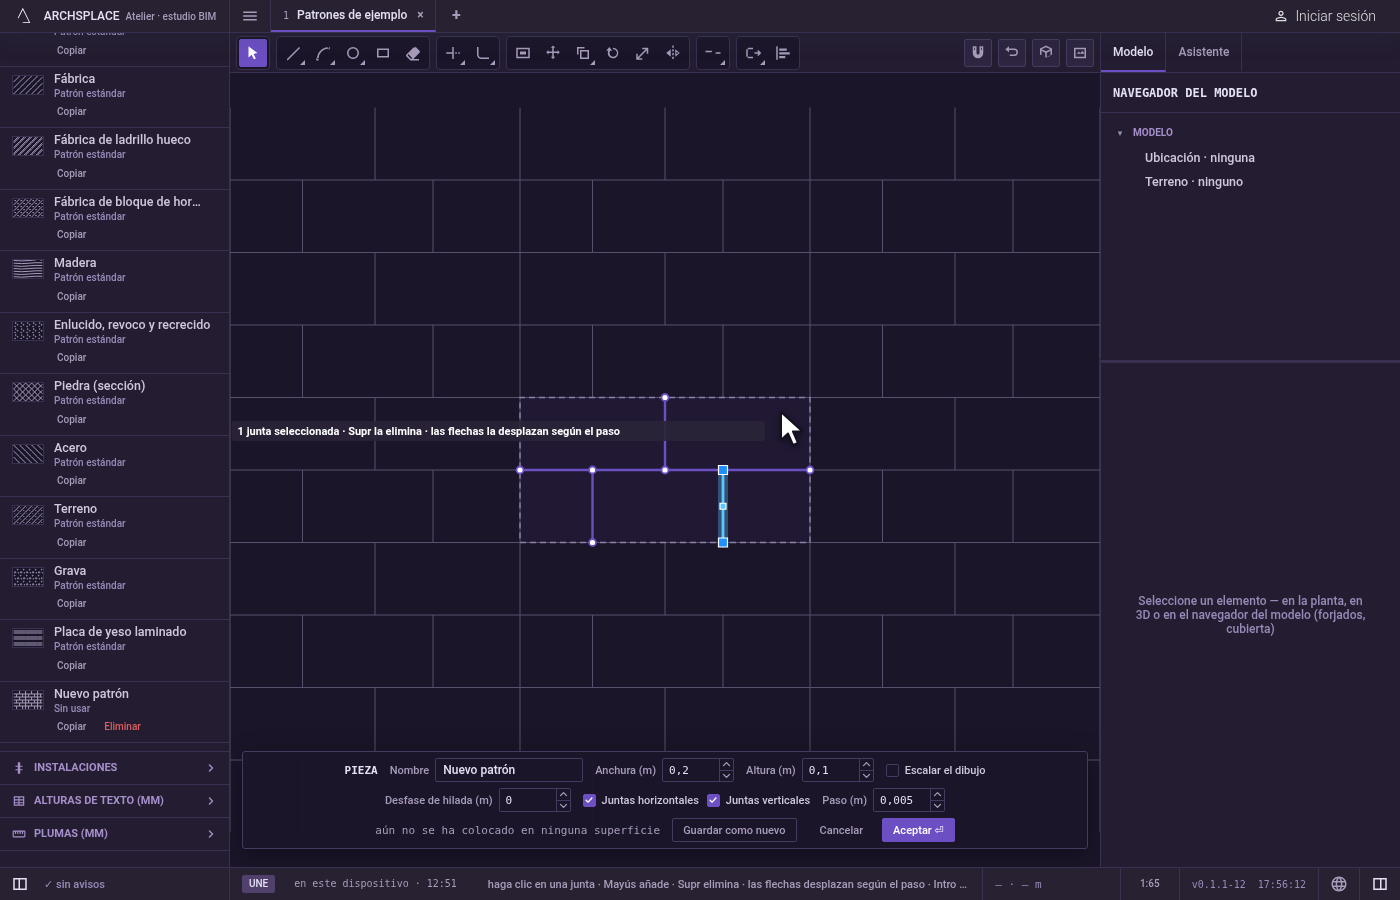This screenshot has height=900, width=1400.
Task: Click the move tool with four arrows
Action: click(553, 53)
